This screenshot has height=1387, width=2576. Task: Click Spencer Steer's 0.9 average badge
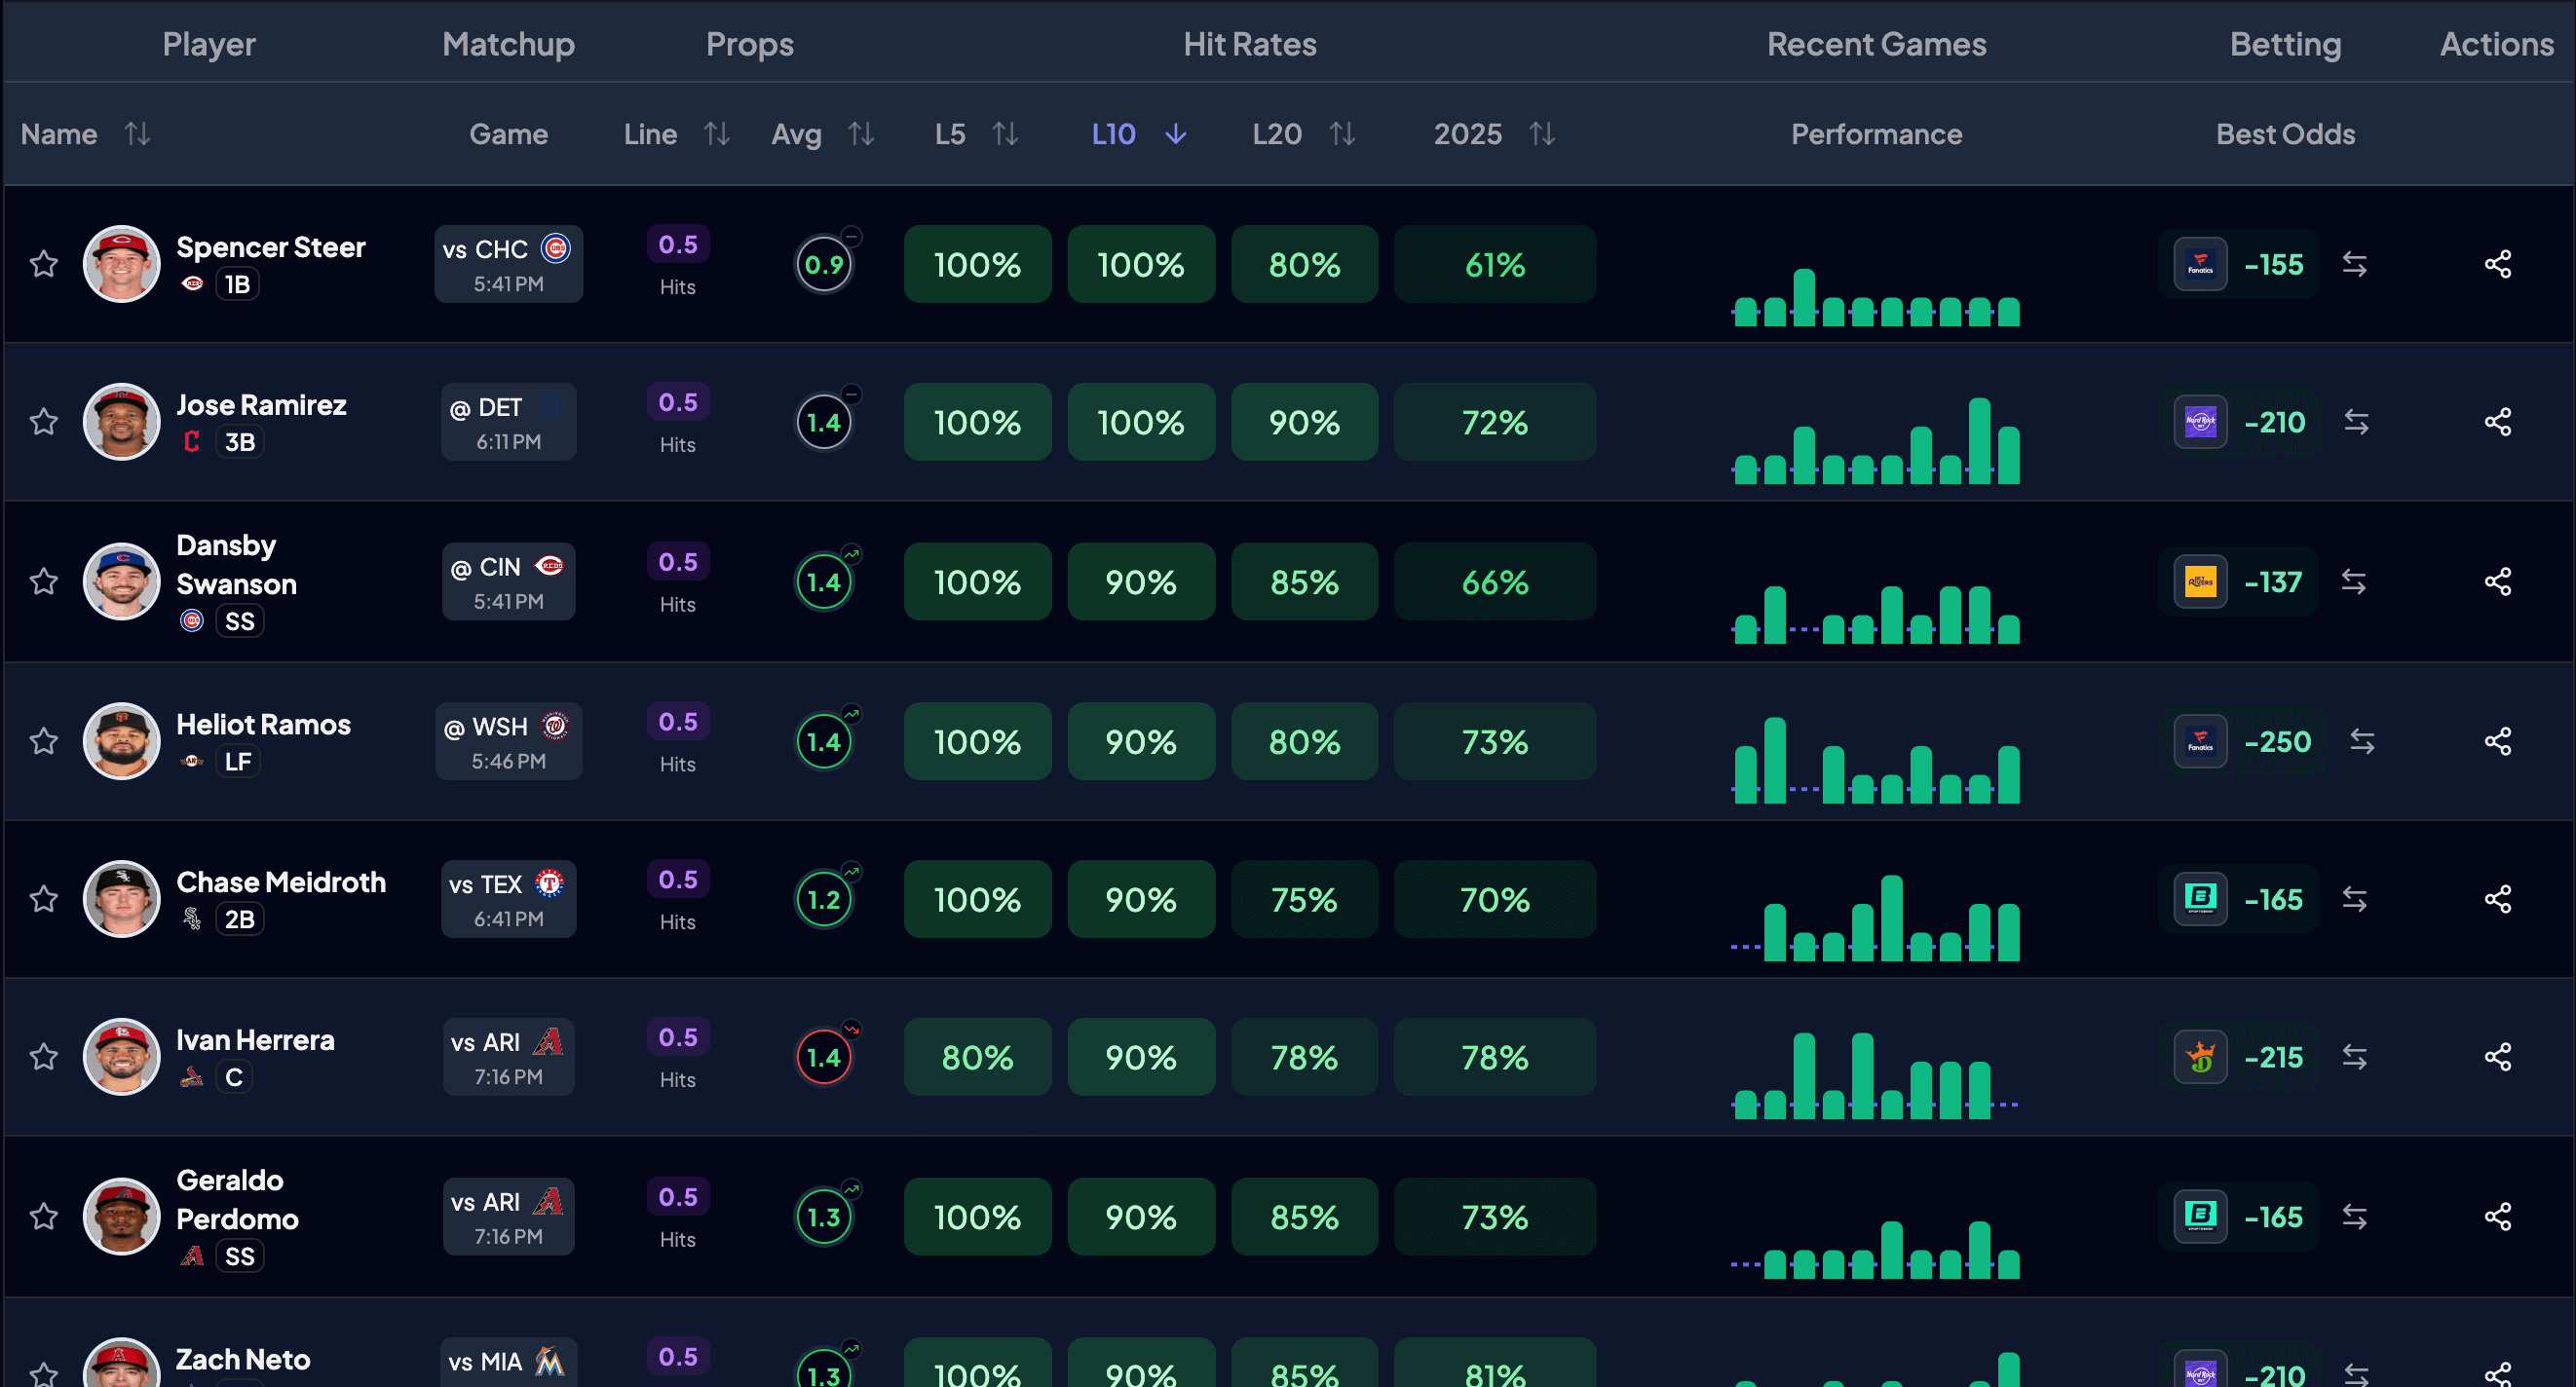coord(823,264)
